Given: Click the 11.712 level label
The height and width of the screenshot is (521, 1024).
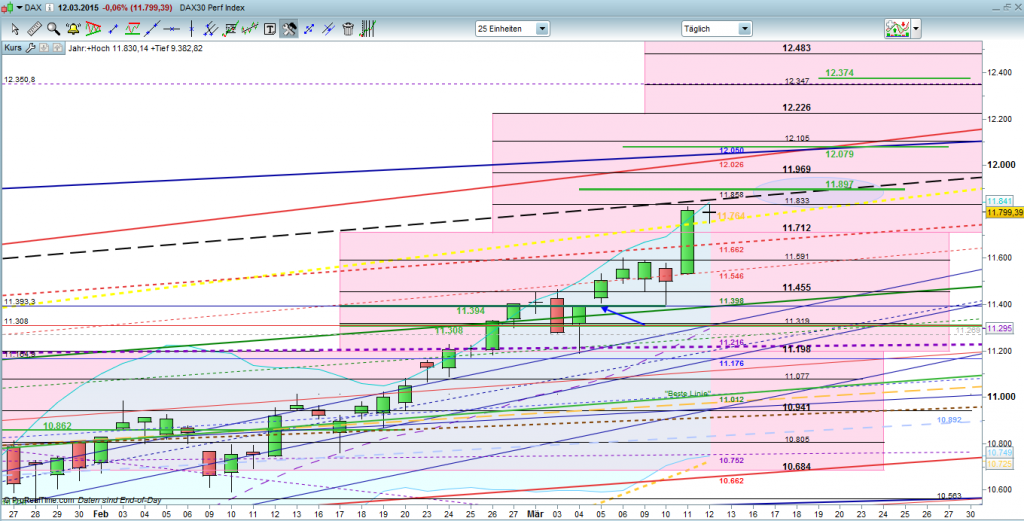Looking at the screenshot, I should click(797, 227).
